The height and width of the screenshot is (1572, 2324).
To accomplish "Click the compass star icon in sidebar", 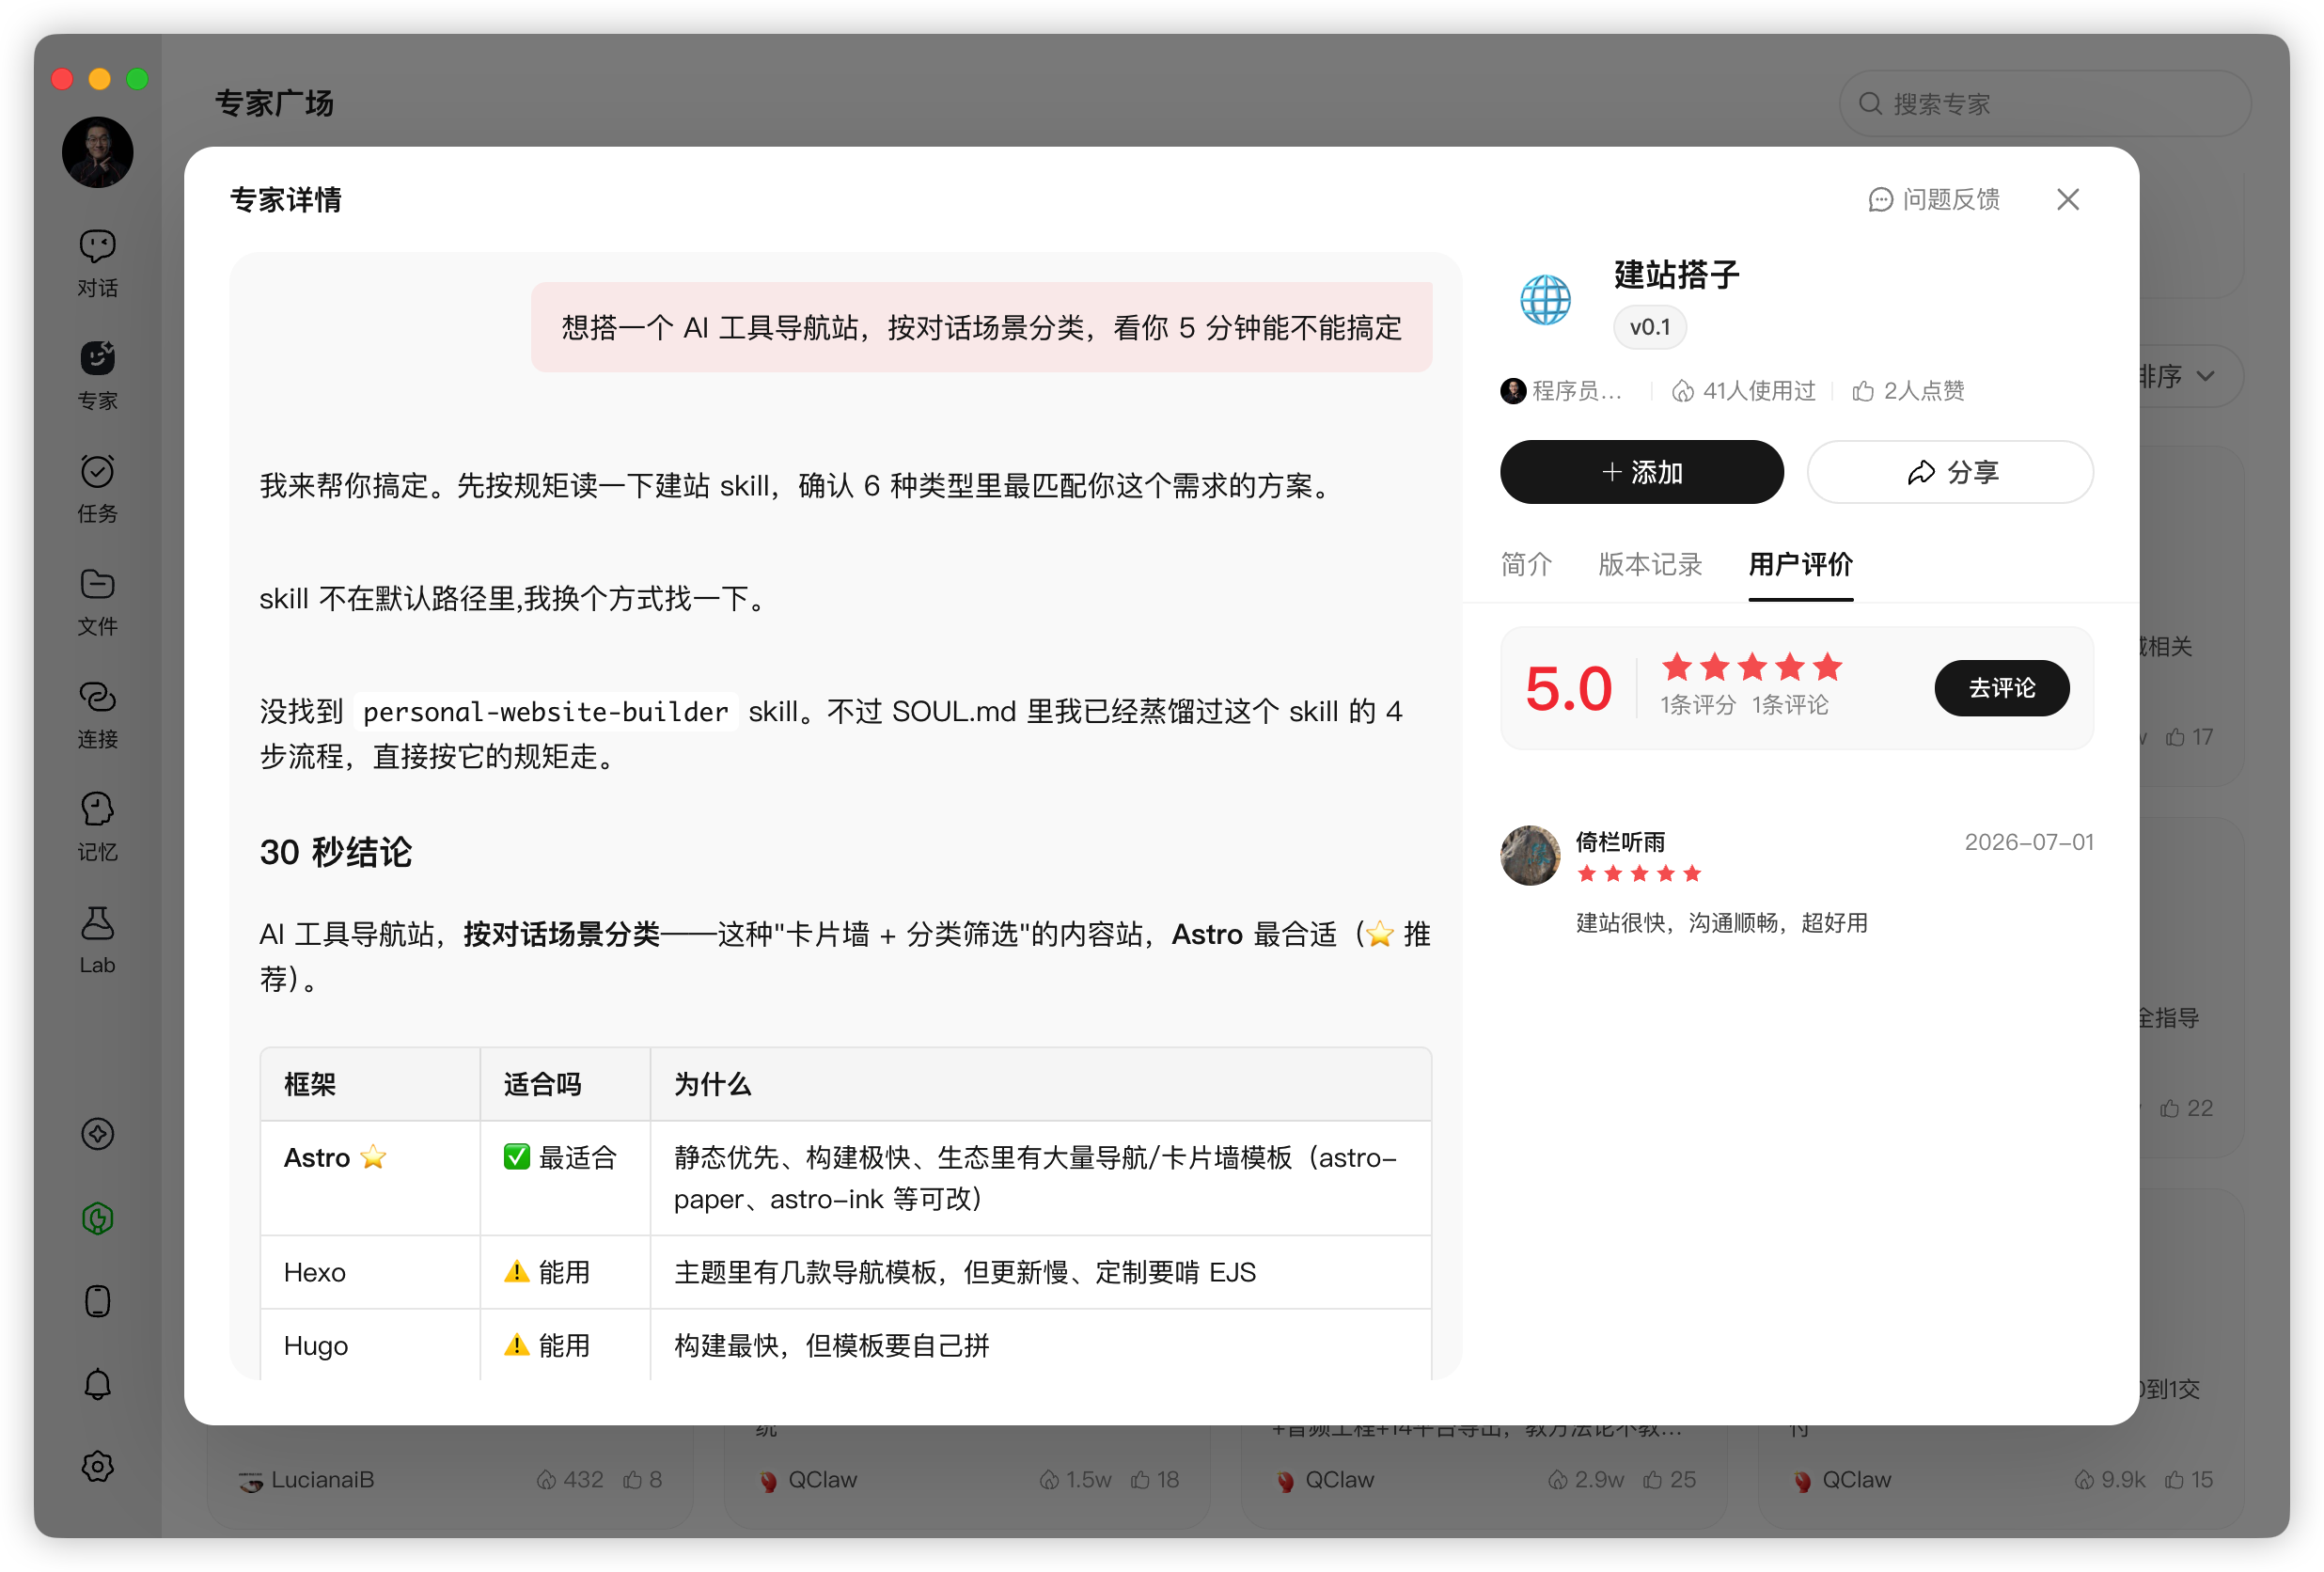I will pyautogui.click(x=97, y=1134).
